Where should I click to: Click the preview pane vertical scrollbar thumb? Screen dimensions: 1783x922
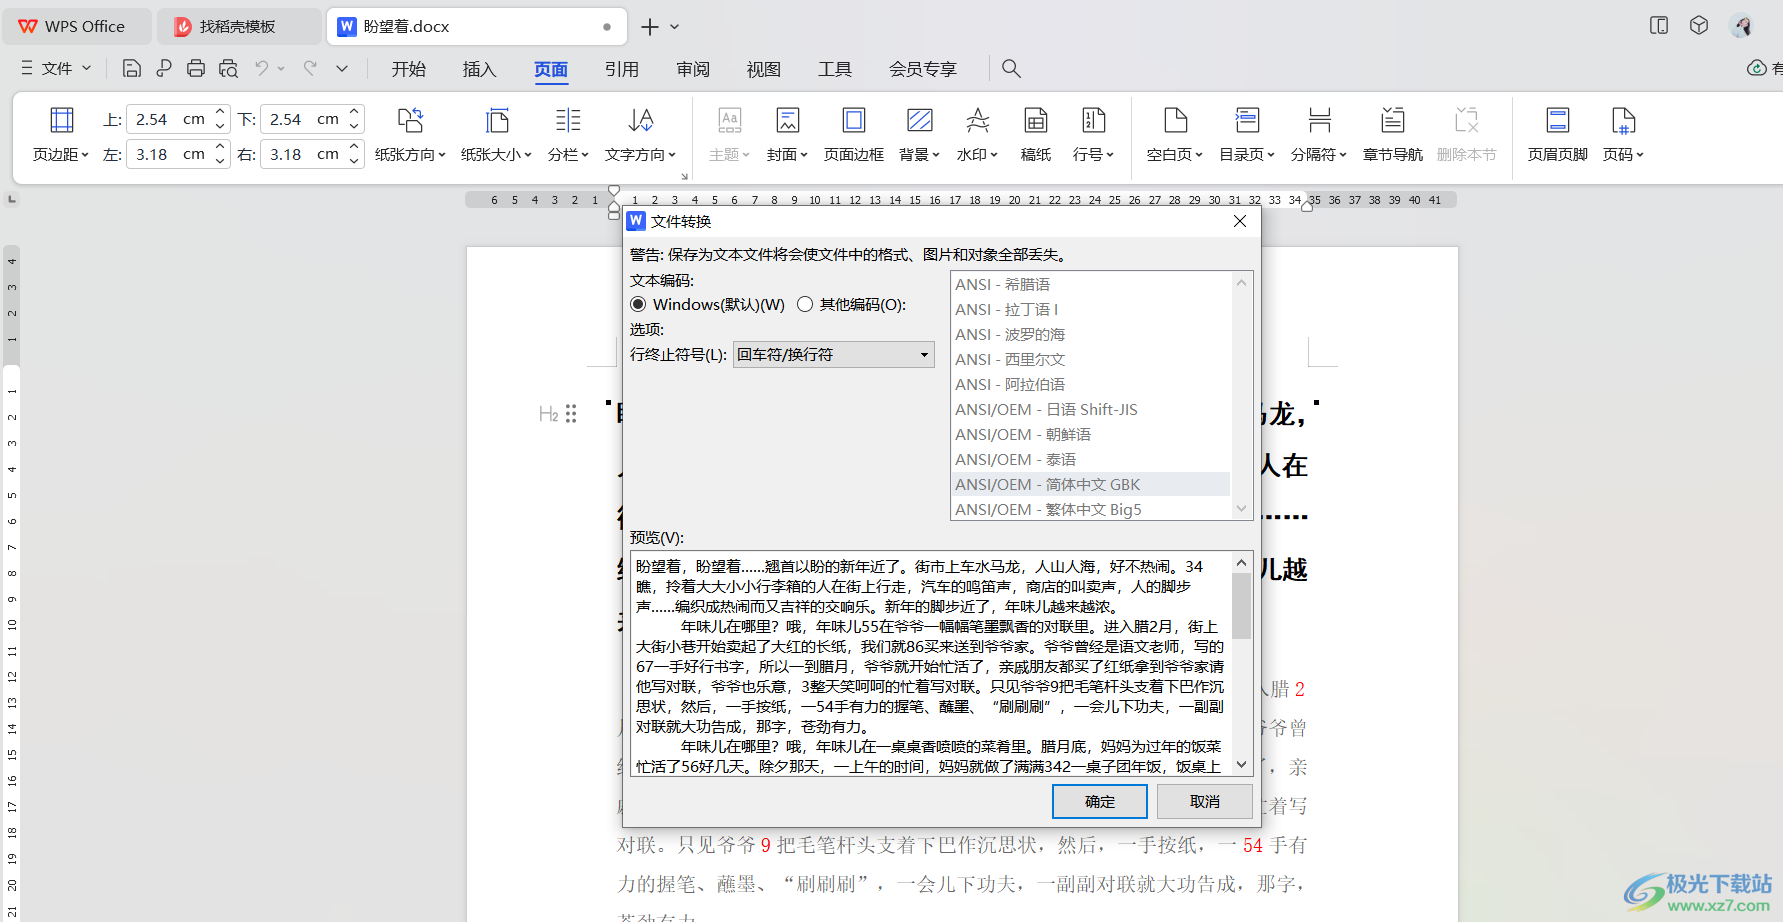tap(1242, 605)
